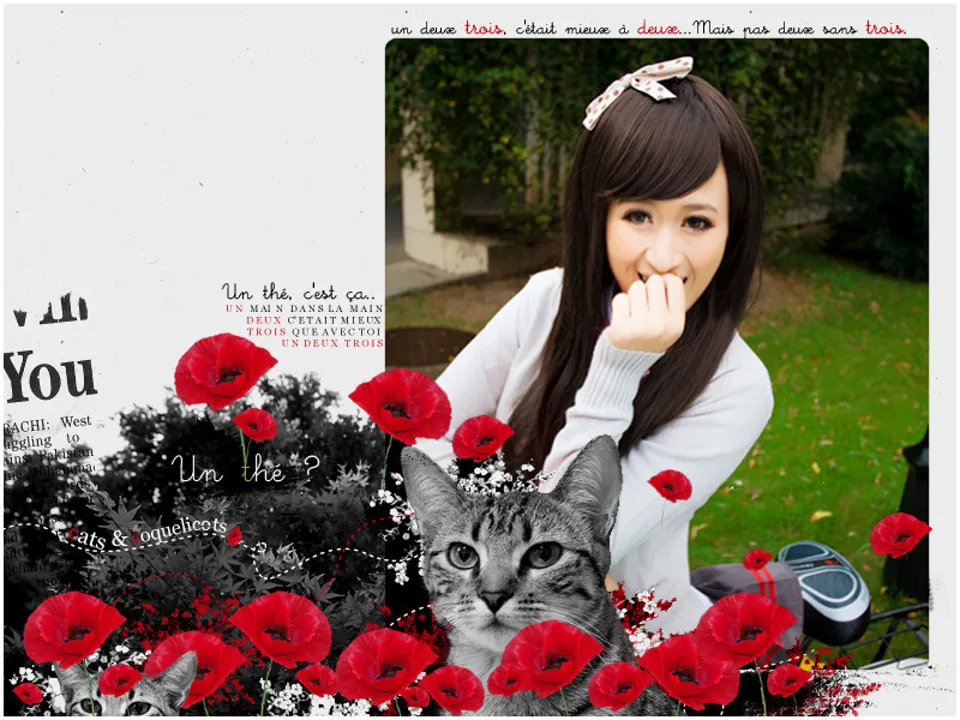Click the poppy at the photo's right edge

(x=899, y=534)
